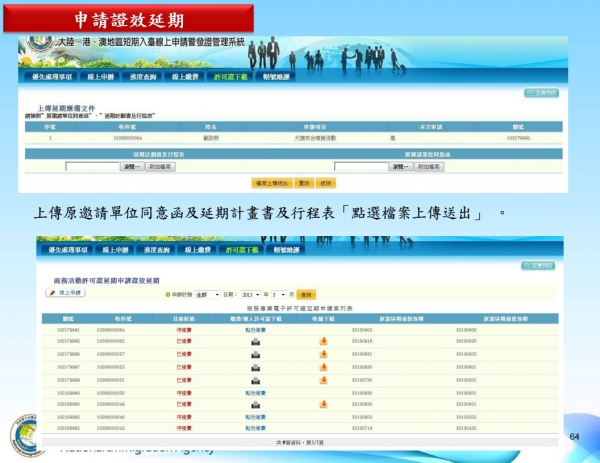
Task: Click the left file path input field
Action: coord(93,167)
